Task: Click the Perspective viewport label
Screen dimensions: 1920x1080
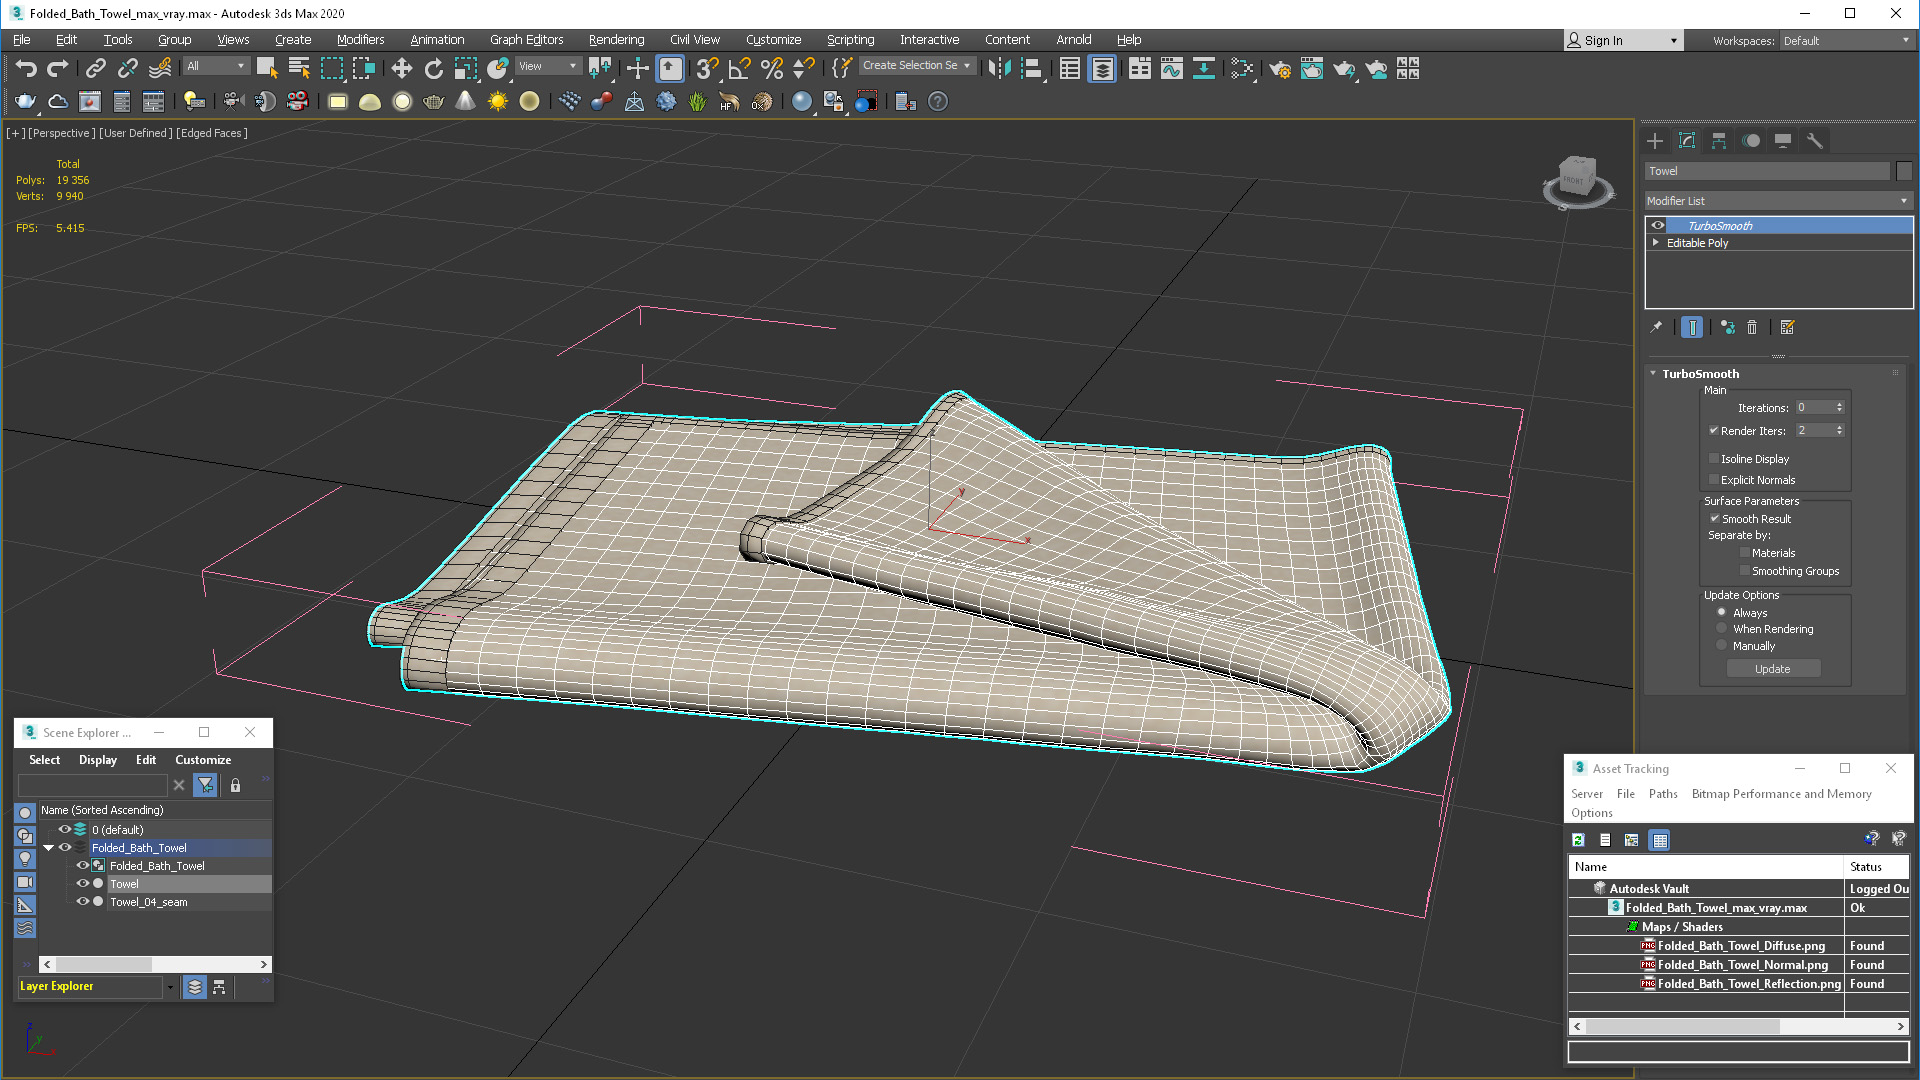Action: coord(62,133)
